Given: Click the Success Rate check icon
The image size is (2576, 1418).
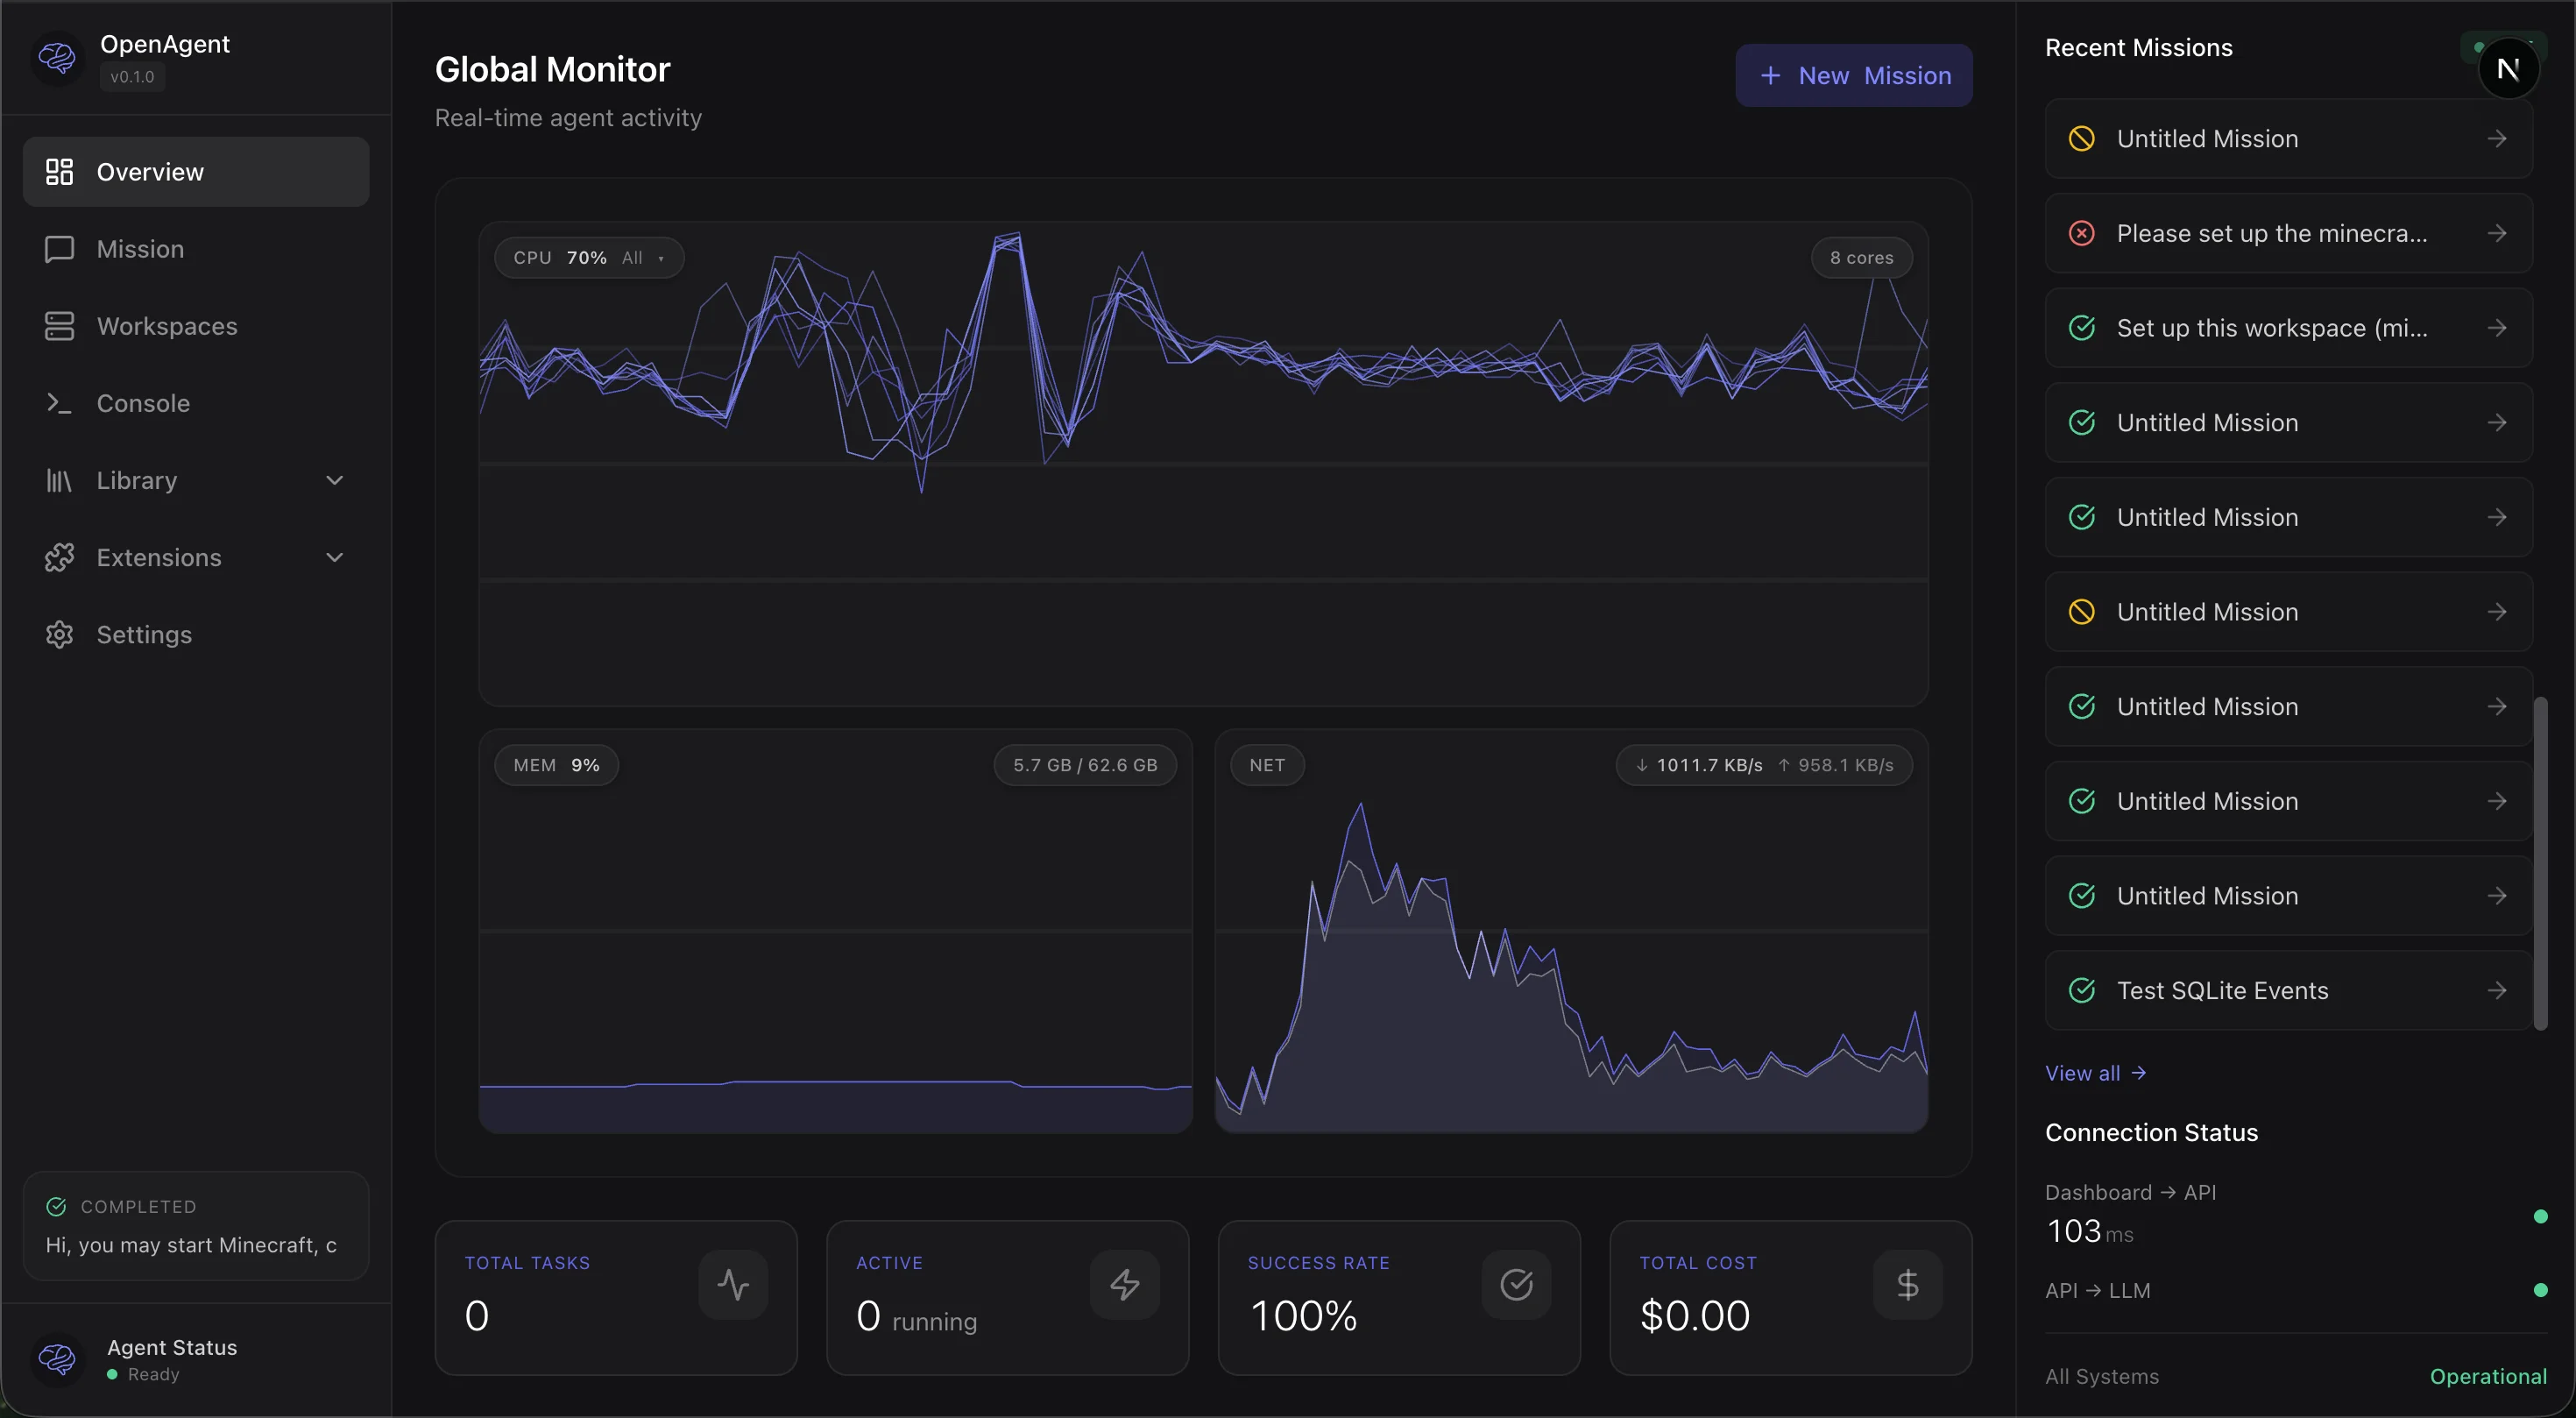Looking at the screenshot, I should [x=1515, y=1284].
